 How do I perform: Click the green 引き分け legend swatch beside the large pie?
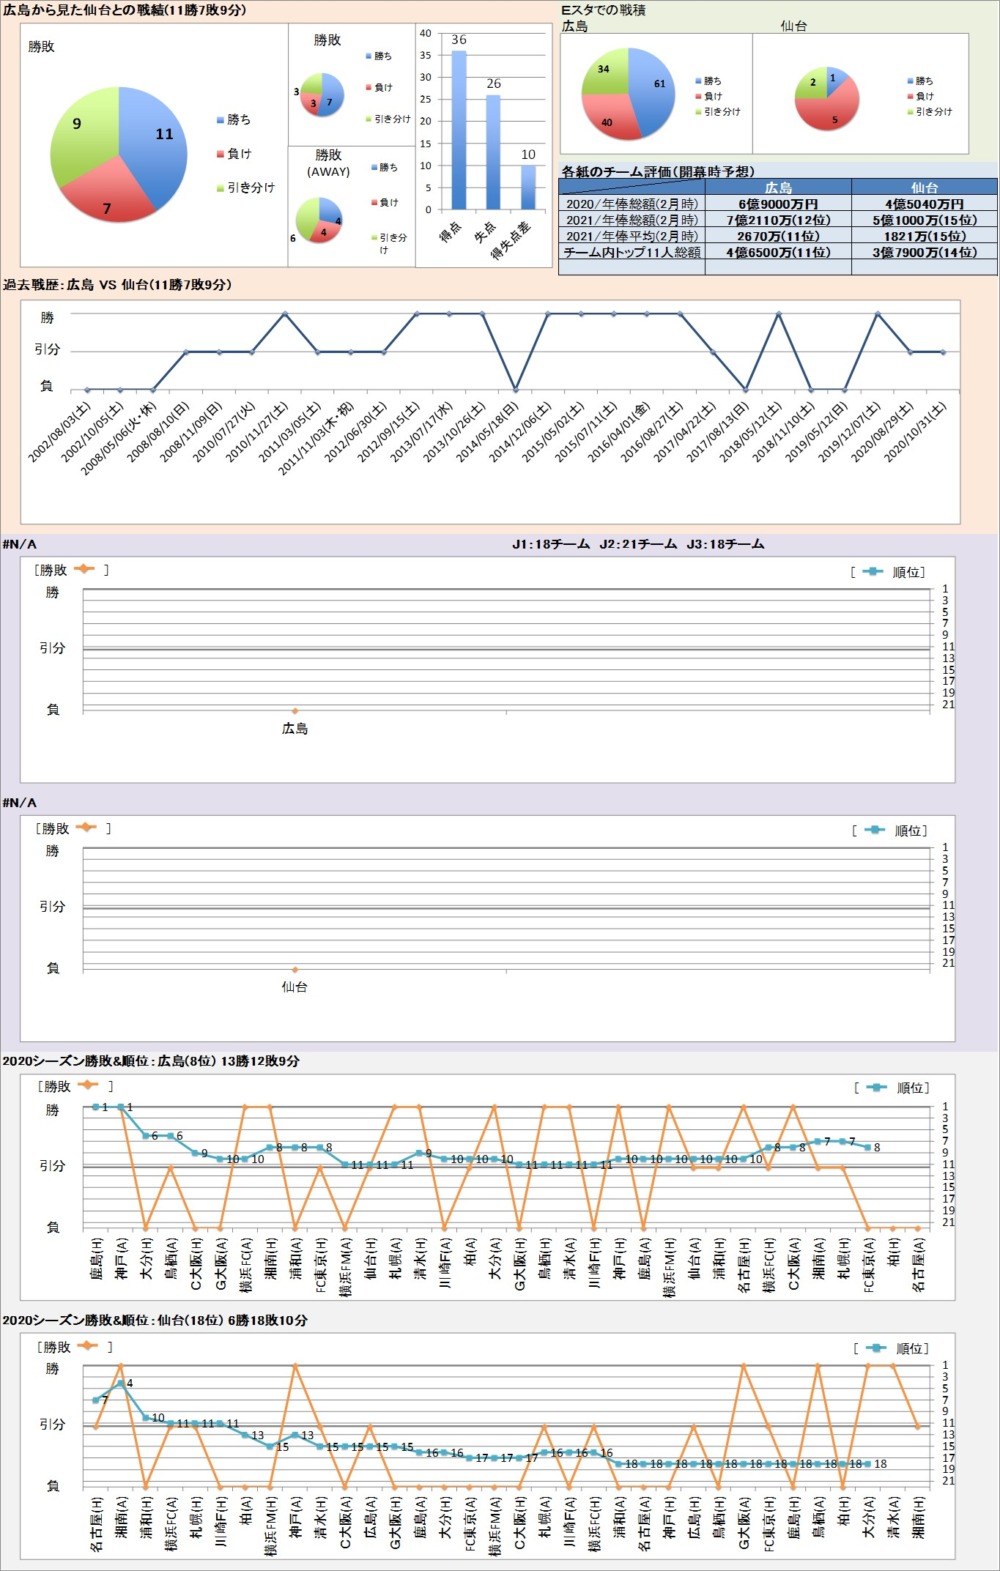tap(221, 188)
